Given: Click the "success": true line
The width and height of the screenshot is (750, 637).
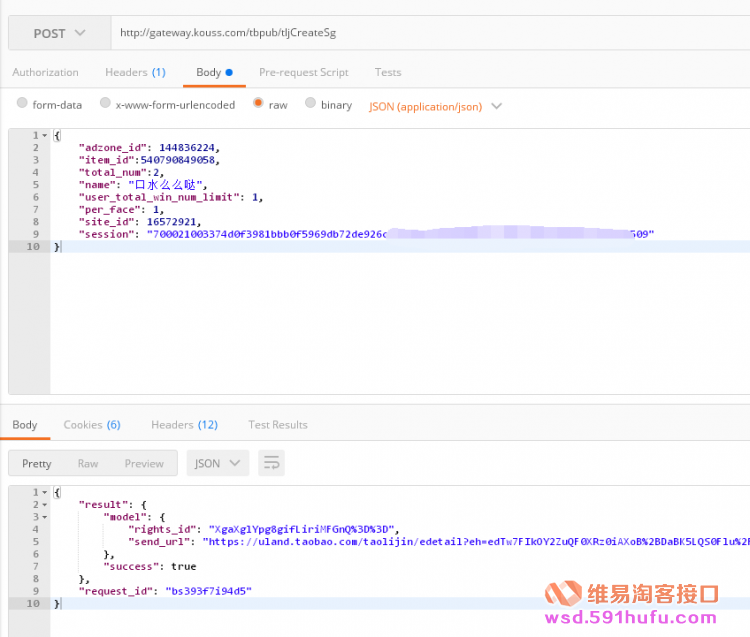Looking at the screenshot, I should tap(150, 567).
